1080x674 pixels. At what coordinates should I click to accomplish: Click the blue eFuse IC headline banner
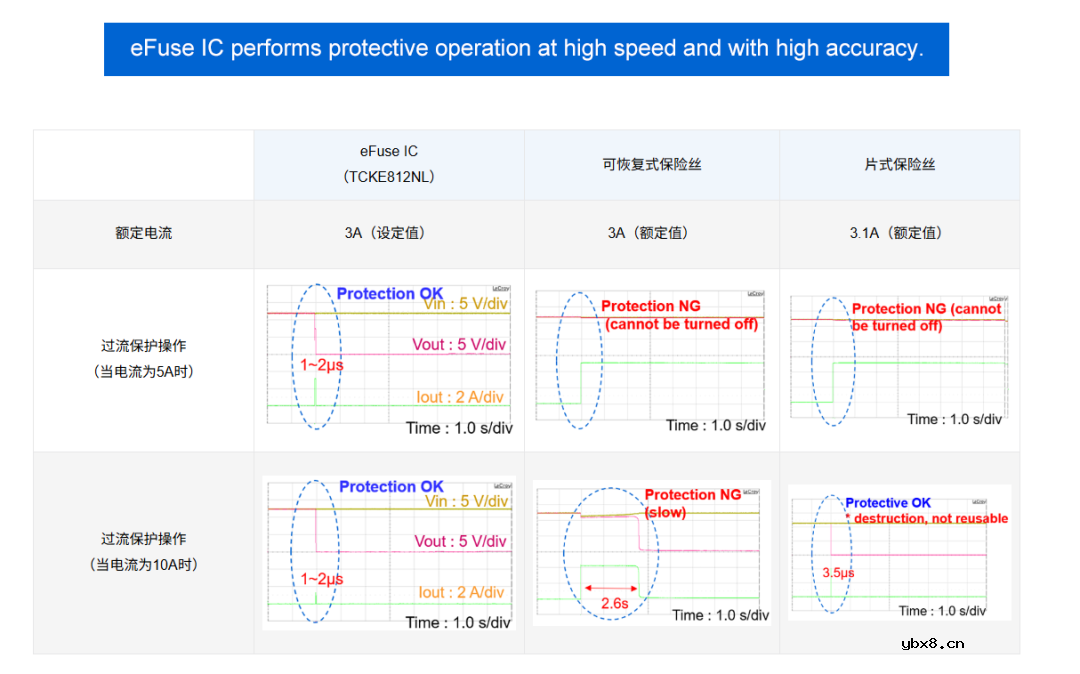526,49
